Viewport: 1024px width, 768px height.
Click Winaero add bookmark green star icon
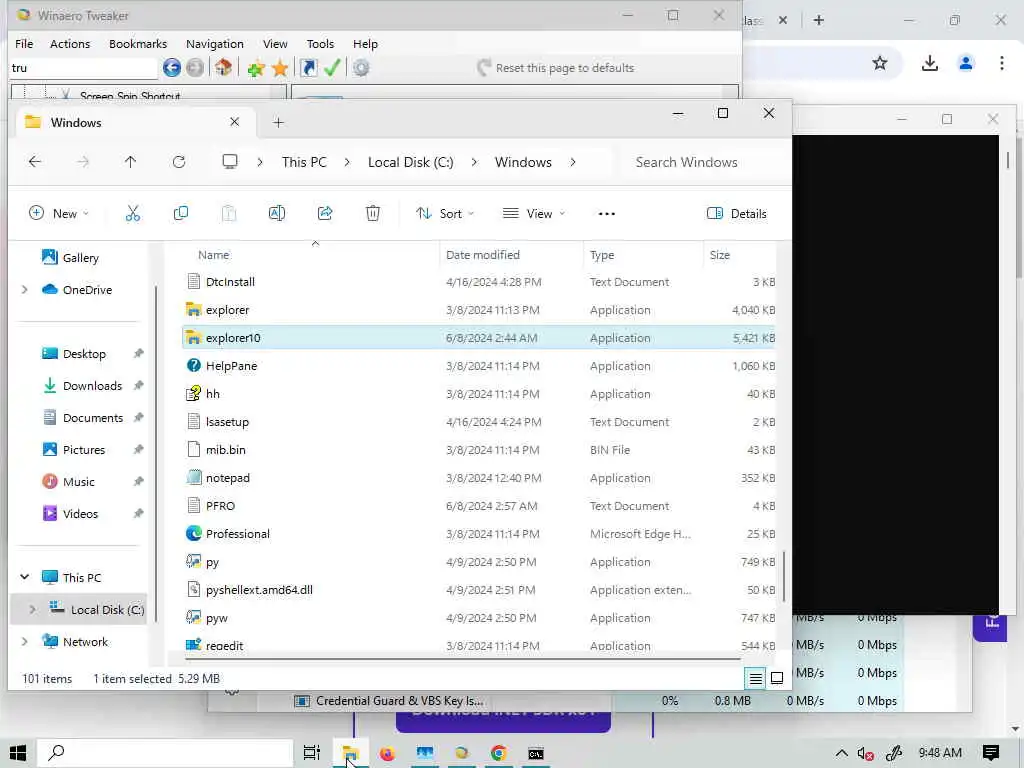[256, 68]
